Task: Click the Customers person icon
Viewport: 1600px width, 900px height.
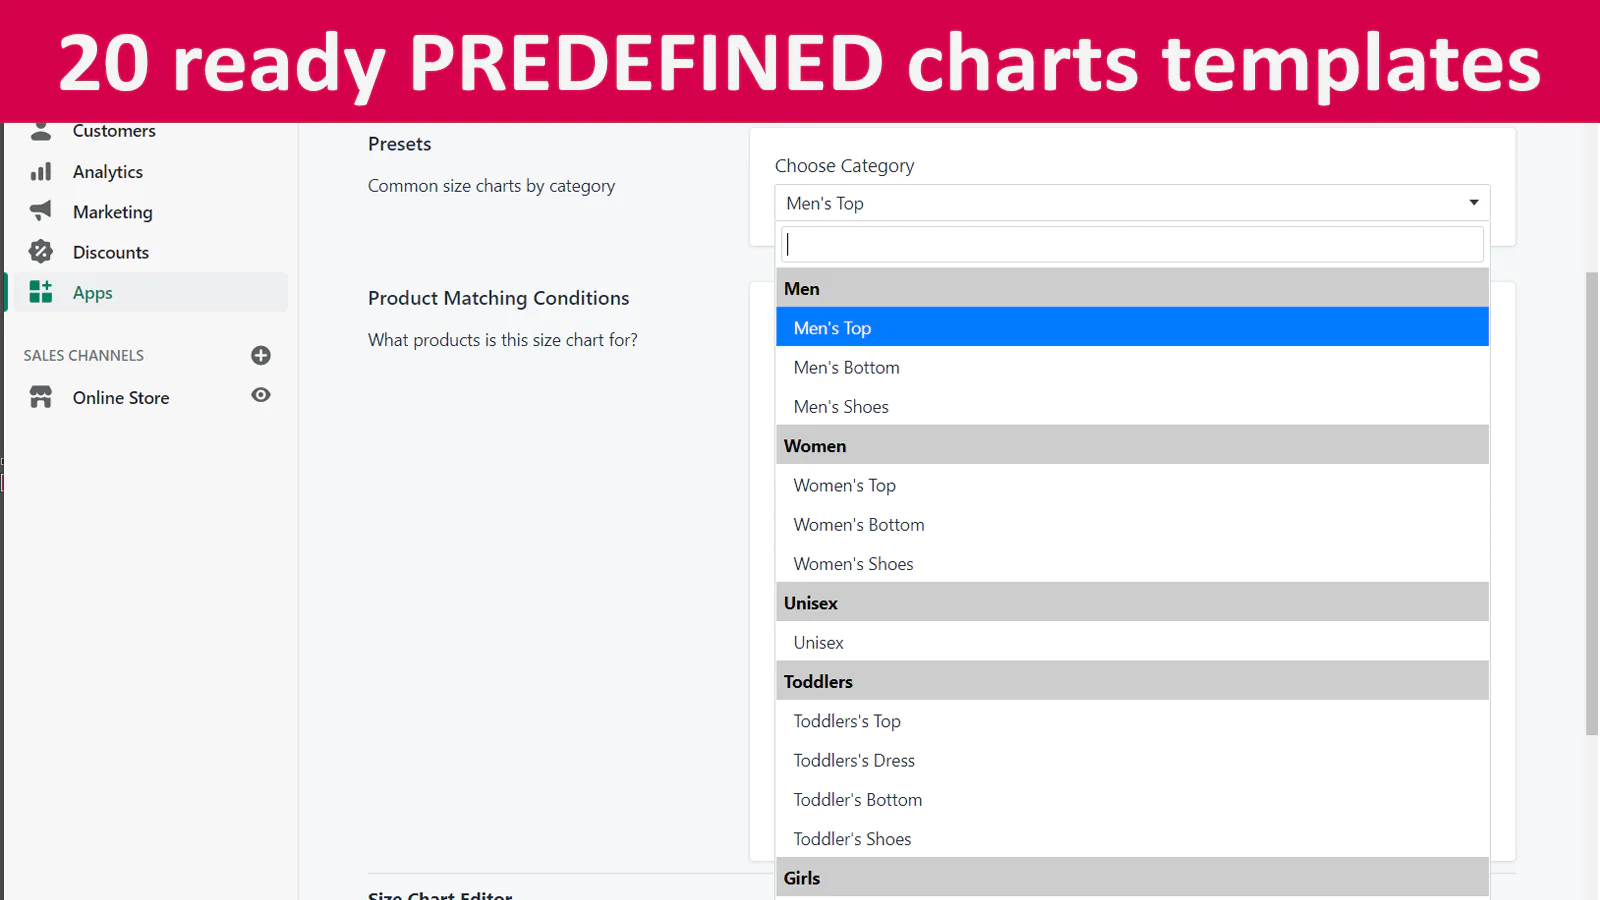Action: pyautogui.click(x=41, y=131)
